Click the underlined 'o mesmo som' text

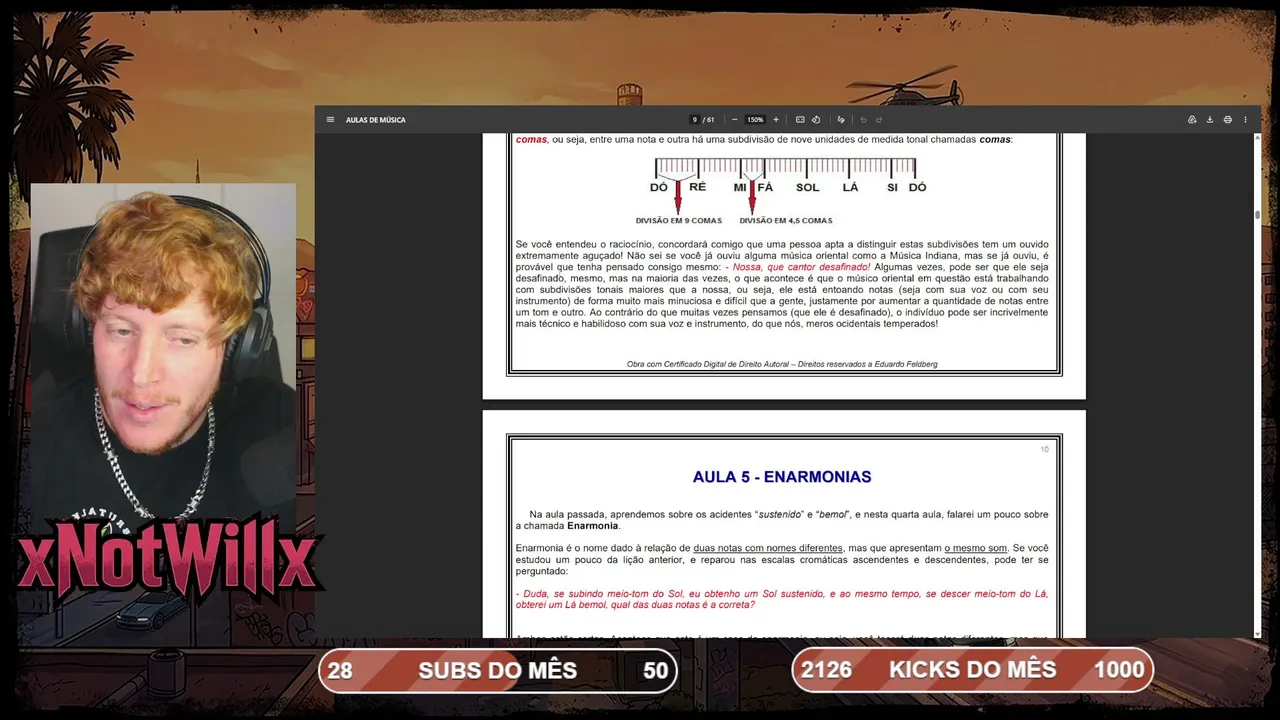[x=976, y=548]
